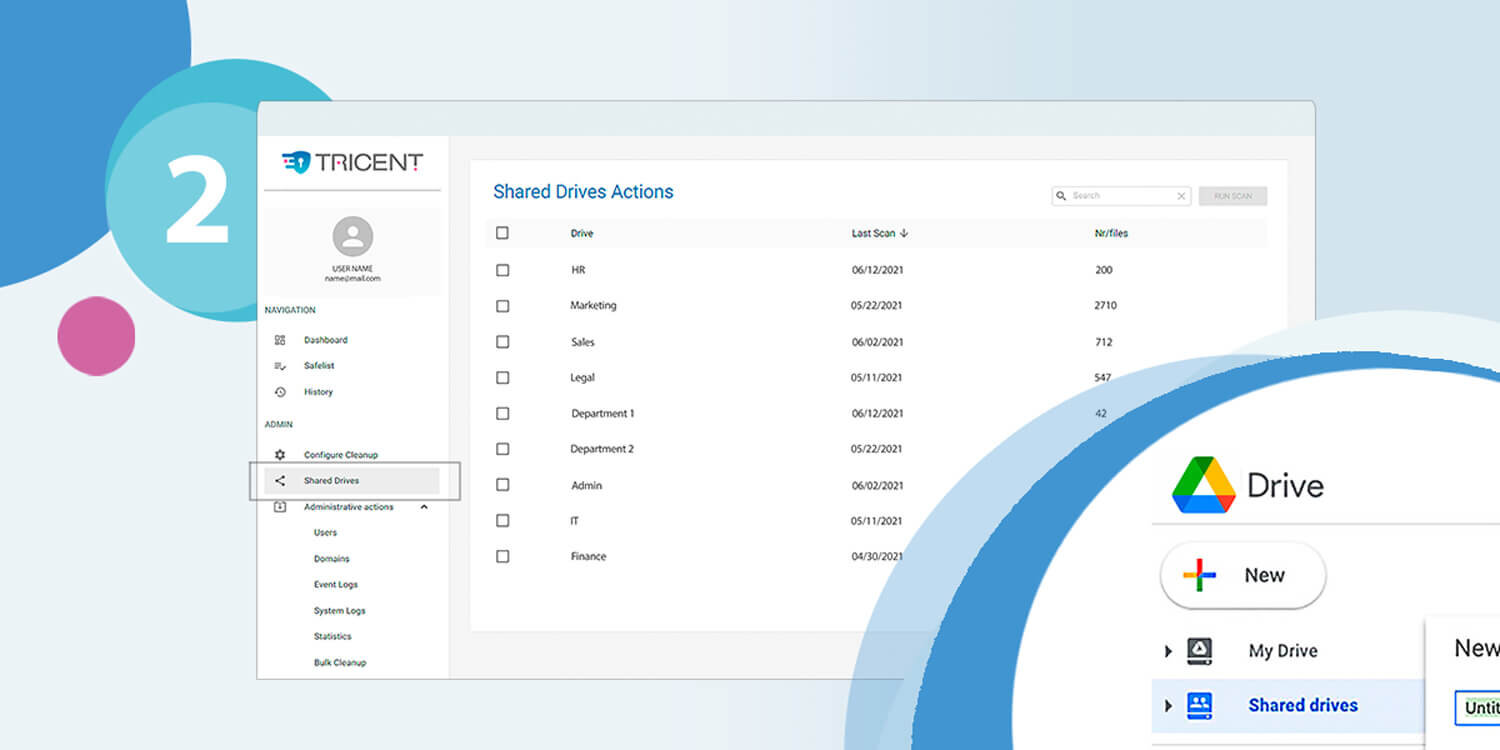Expand the My Drive tree arrow
The width and height of the screenshot is (1500, 750).
pos(1168,651)
